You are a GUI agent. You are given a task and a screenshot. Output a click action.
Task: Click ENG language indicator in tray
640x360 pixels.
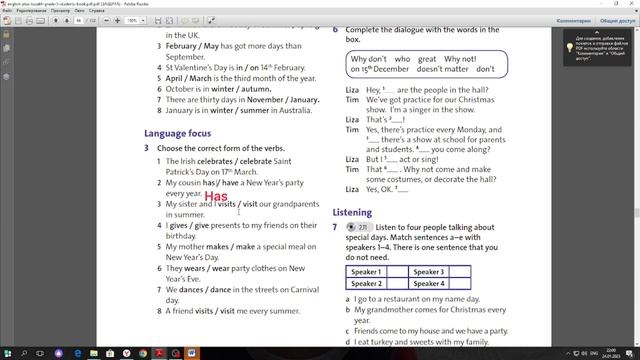click(x=594, y=353)
